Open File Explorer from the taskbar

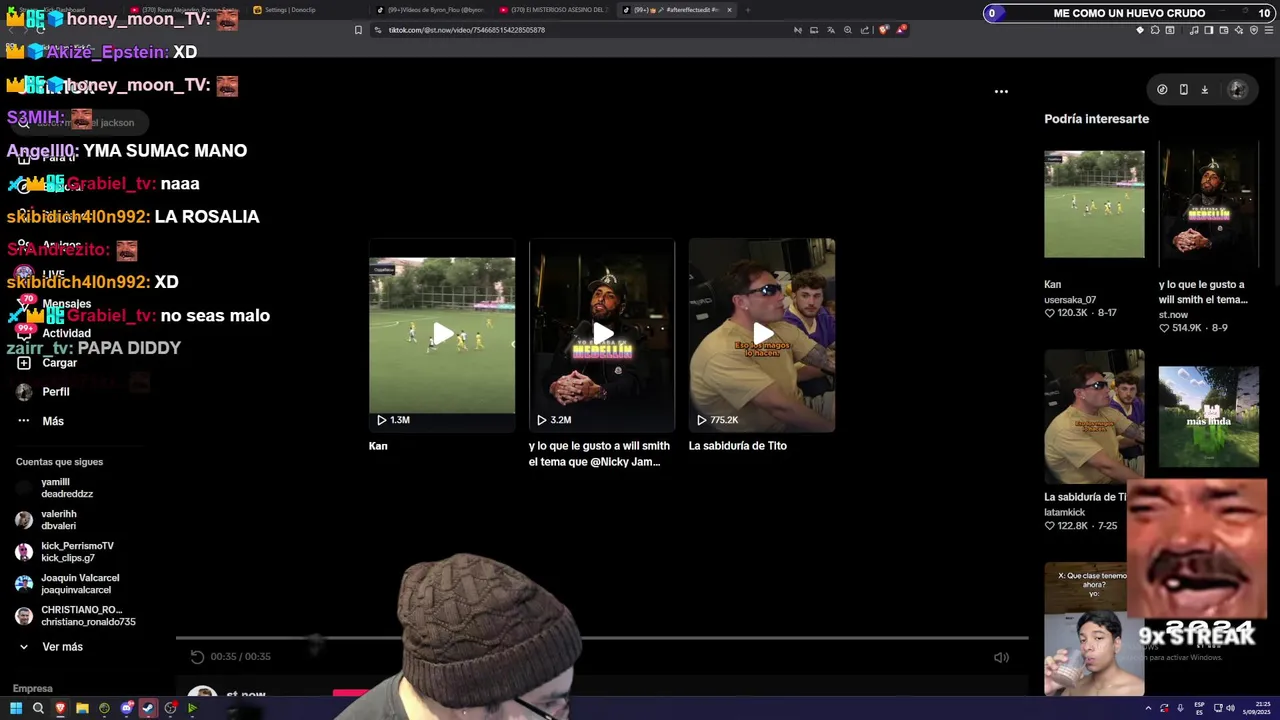82,708
